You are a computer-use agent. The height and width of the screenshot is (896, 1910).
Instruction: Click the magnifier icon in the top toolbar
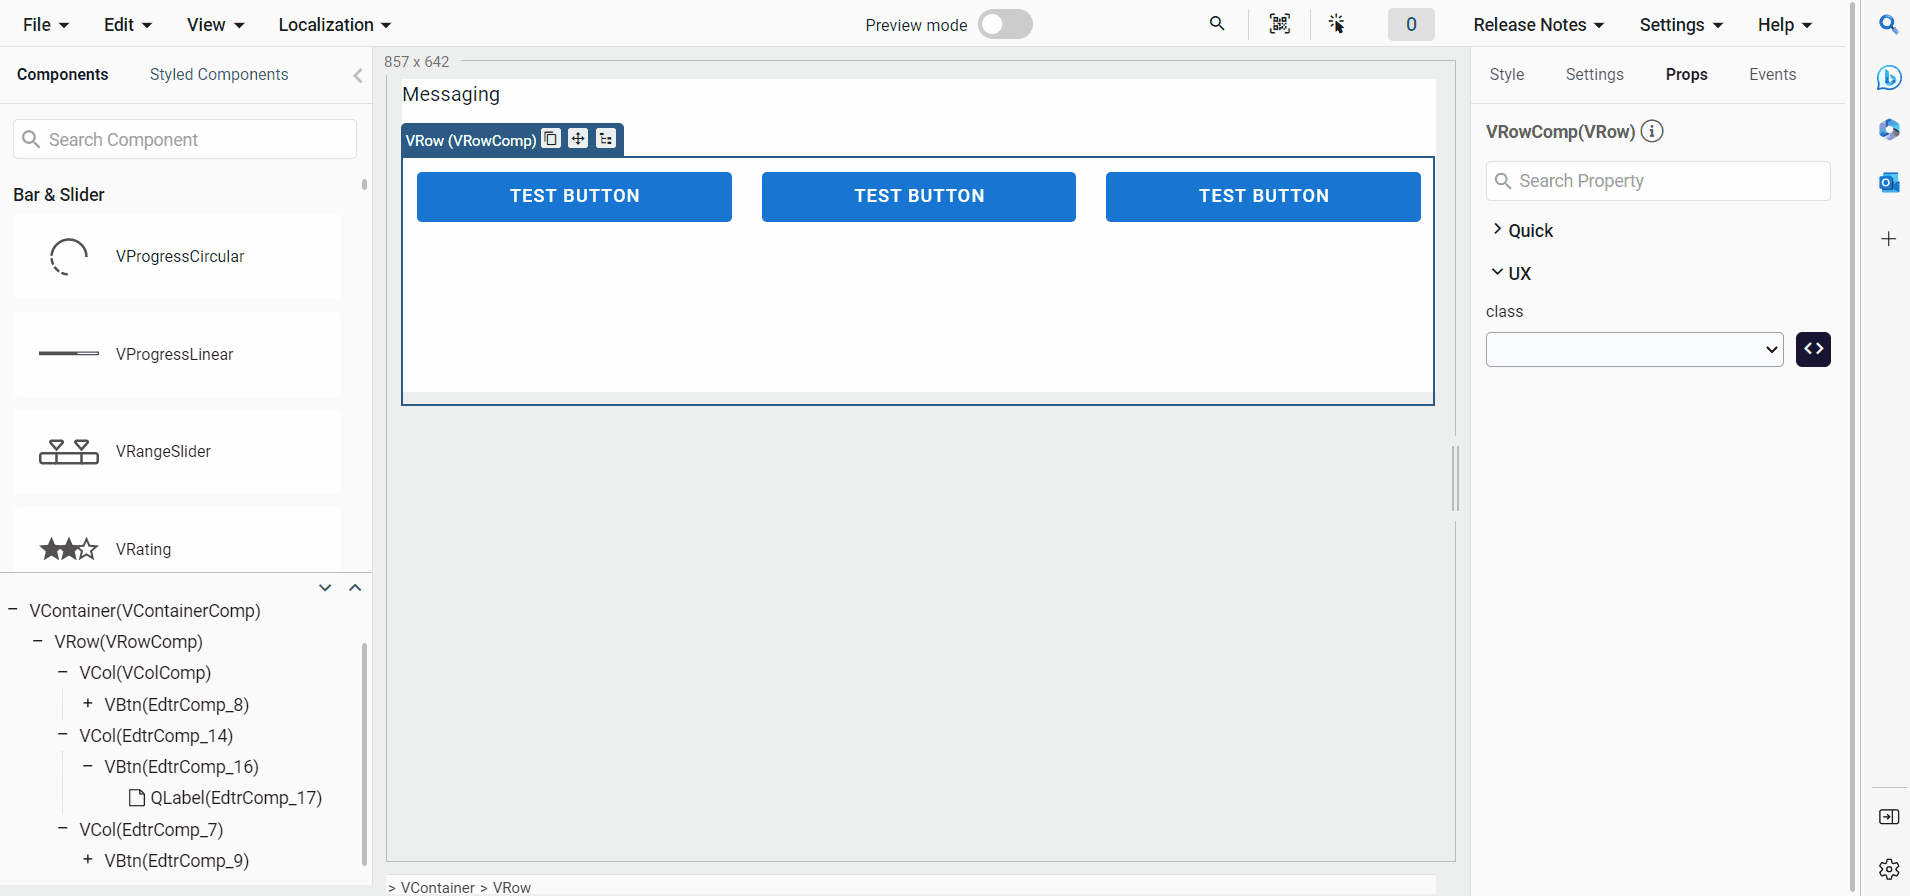1217,24
